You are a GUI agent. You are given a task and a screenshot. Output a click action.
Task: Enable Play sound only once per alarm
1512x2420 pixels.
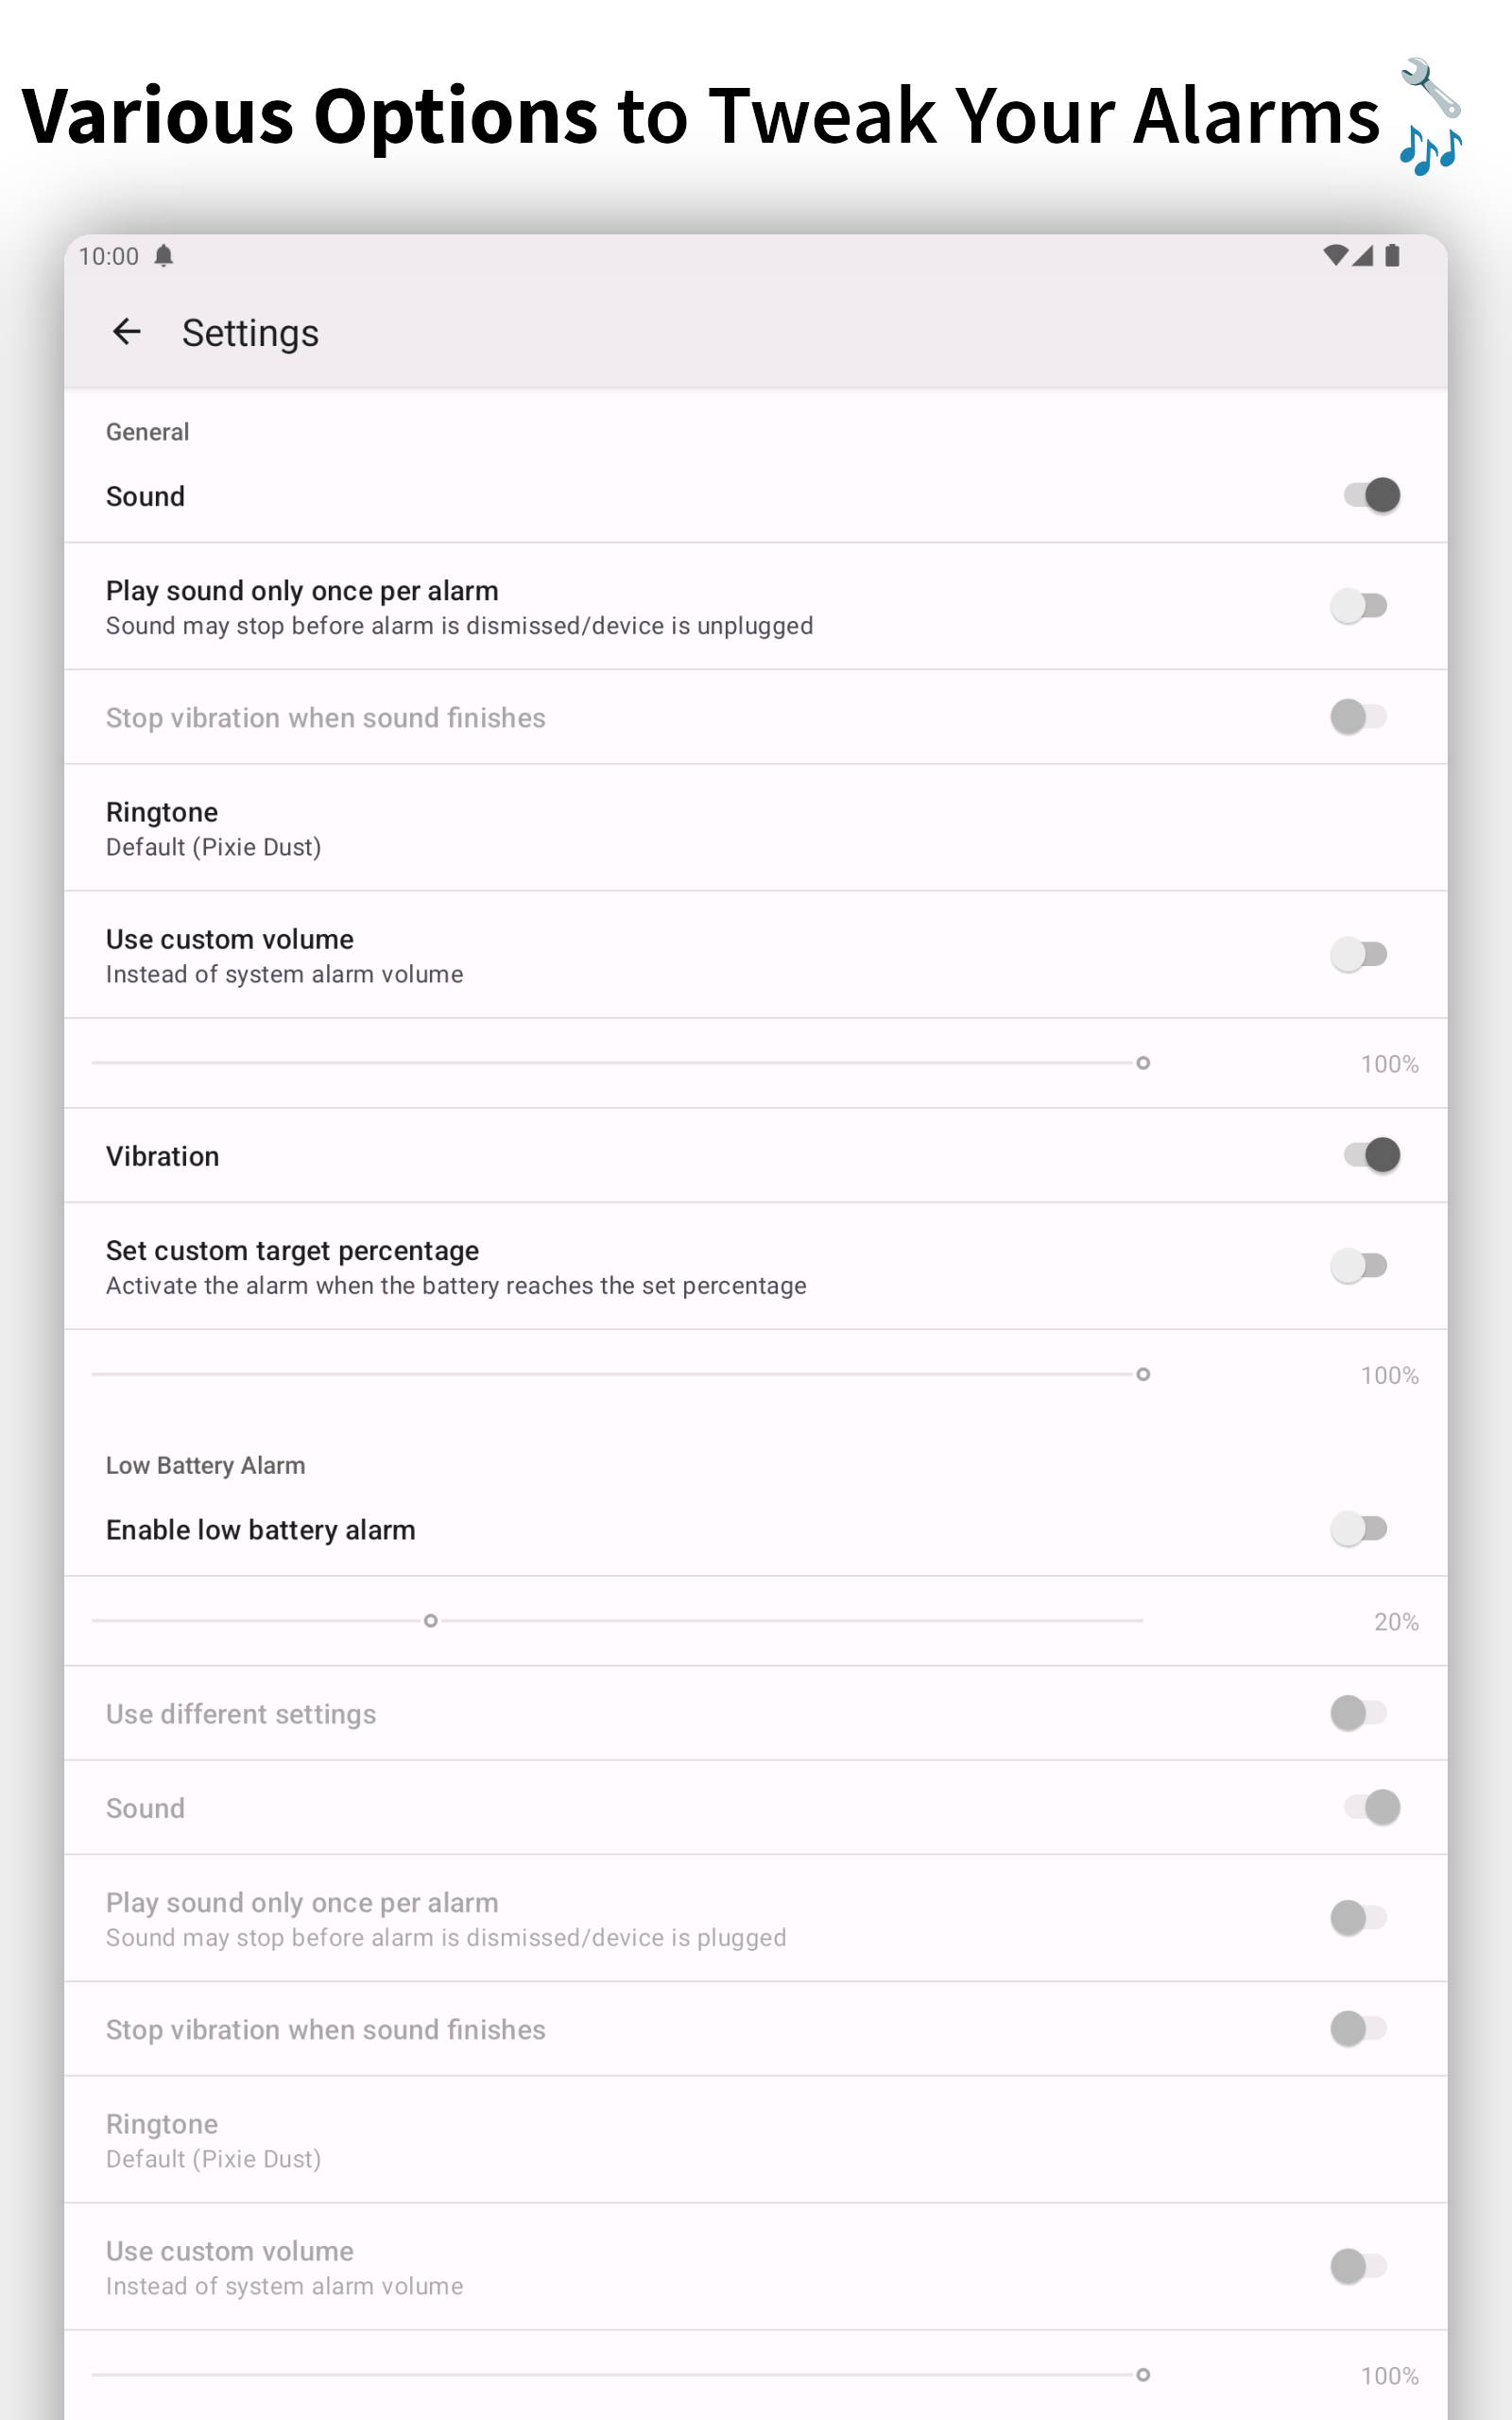pos(1358,606)
